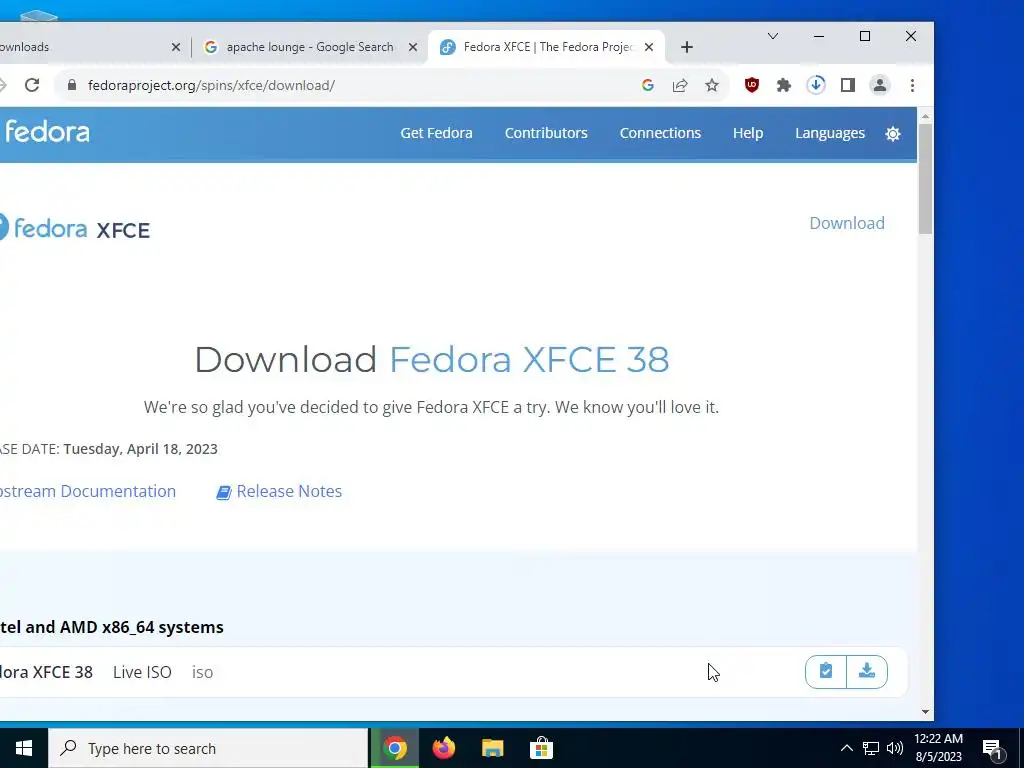This screenshot has width=1024, height=768.
Task: Show Chrome downloads icon
Action: [x=816, y=85]
